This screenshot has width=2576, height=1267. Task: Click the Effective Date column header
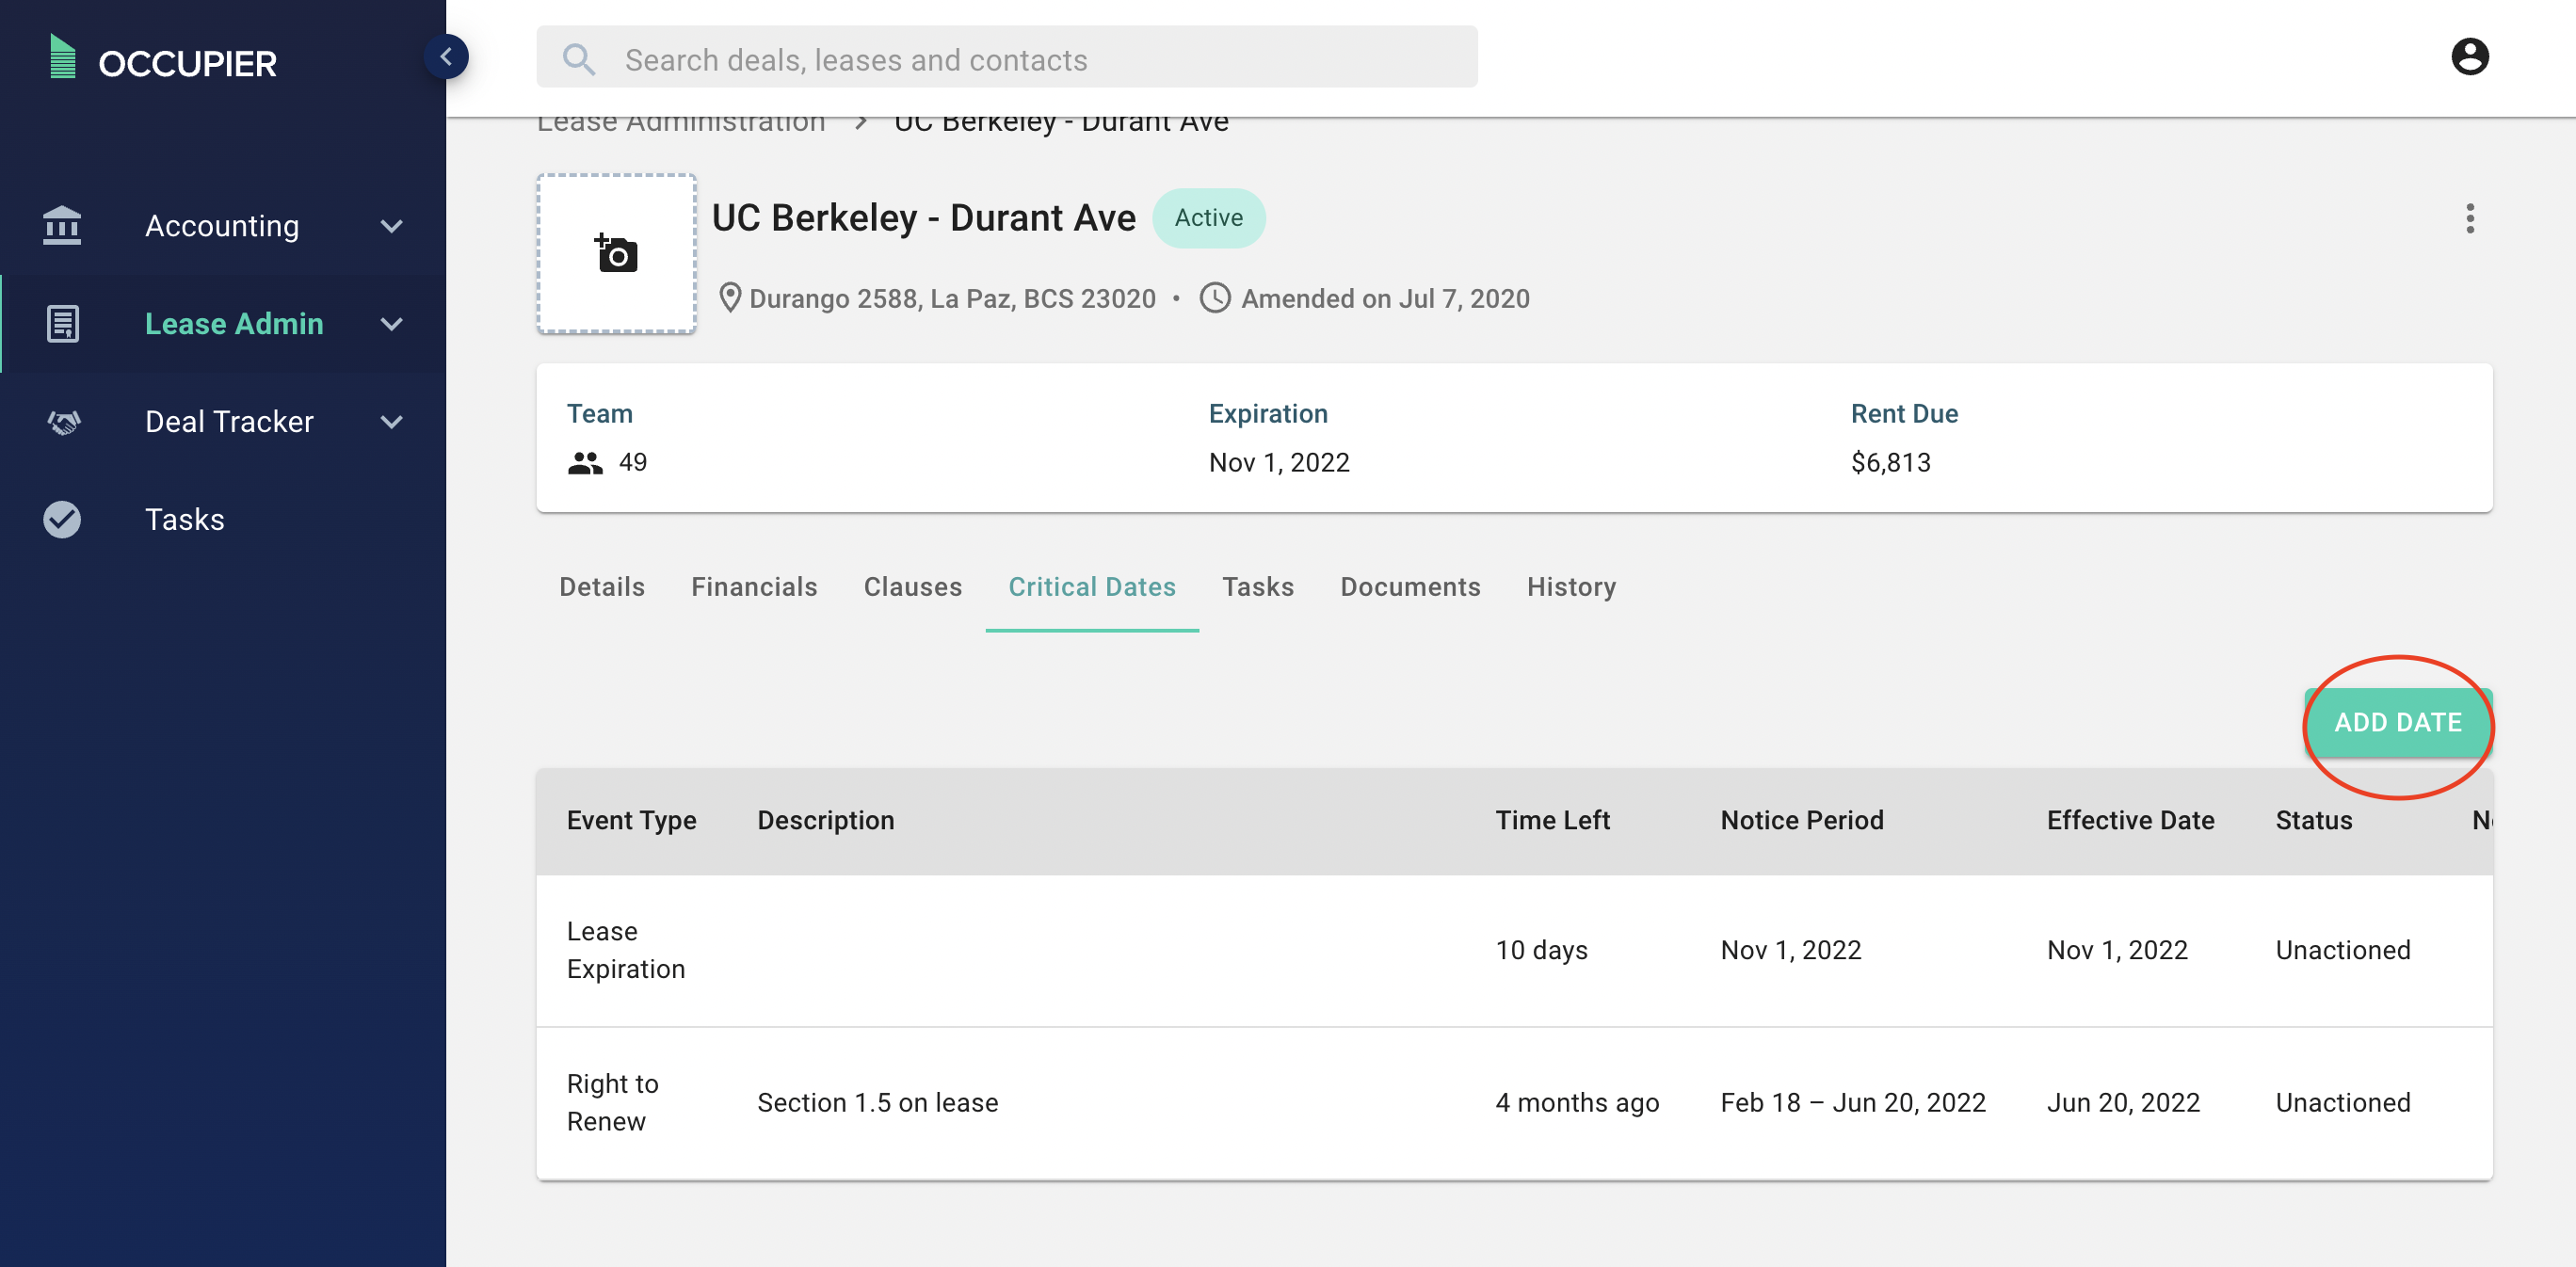click(x=2130, y=820)
